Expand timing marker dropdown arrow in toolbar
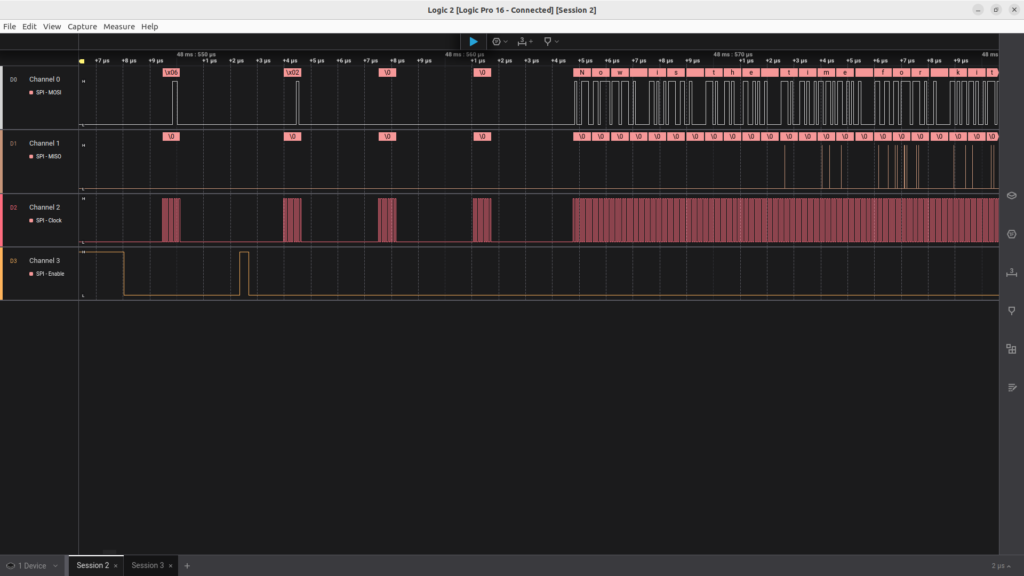The image size is (1024, 576). point(556,42)
